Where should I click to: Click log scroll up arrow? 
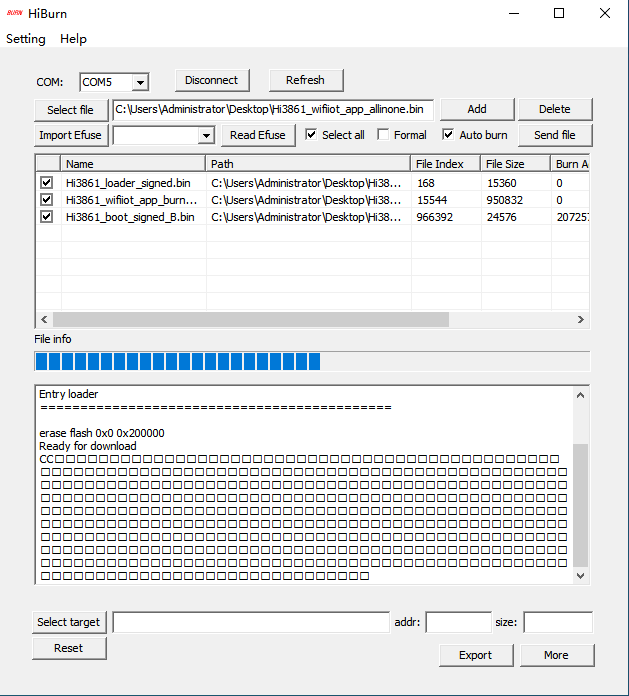click(580, 395)
